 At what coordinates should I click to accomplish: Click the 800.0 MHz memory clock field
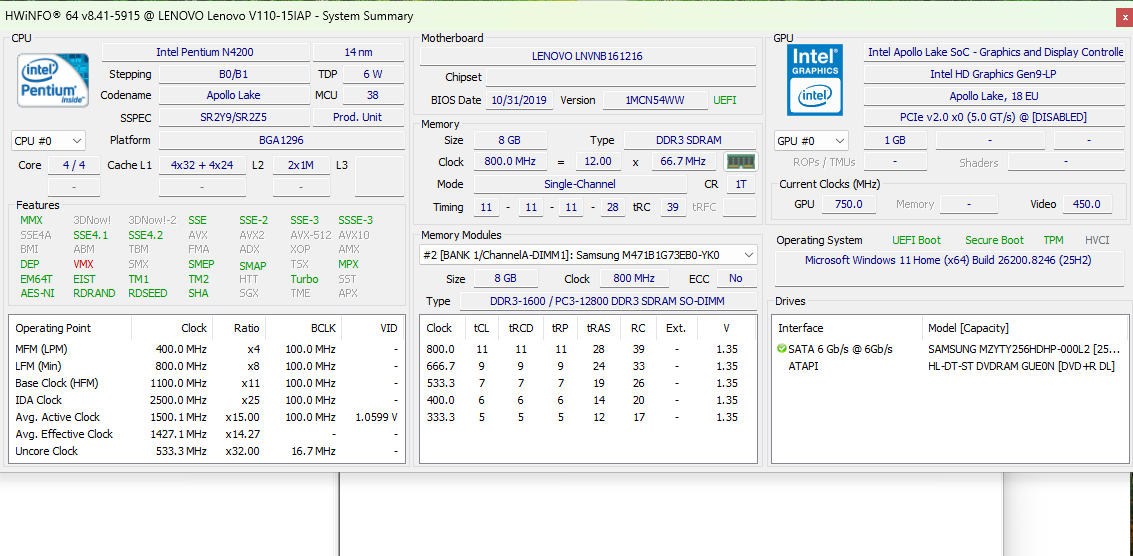point(508,162)
